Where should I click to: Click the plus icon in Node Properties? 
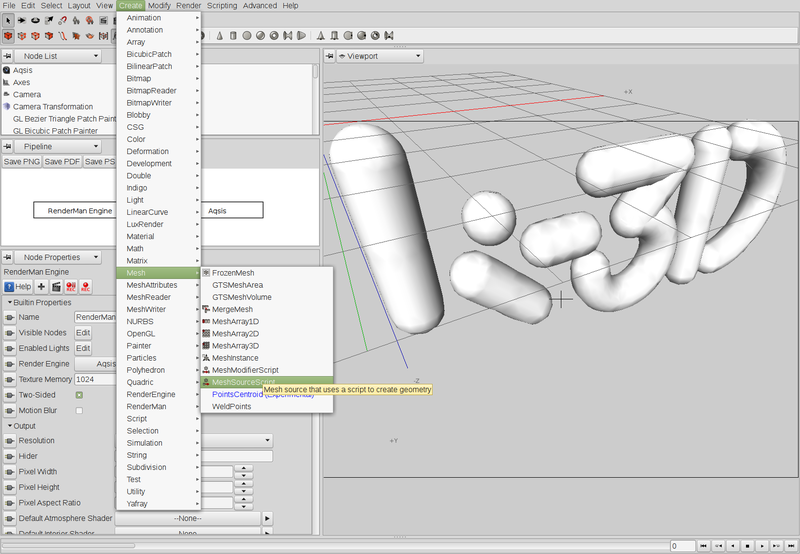(x=41, y=286)
